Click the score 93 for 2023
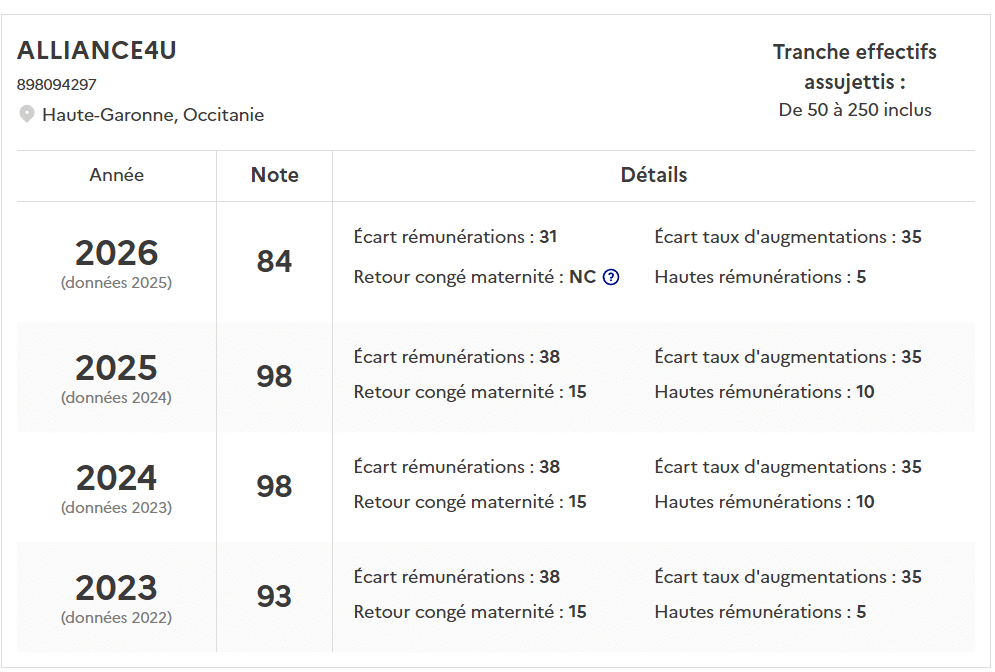The height and width of the screenshot is (672, 995). click(x=274, y=597)
